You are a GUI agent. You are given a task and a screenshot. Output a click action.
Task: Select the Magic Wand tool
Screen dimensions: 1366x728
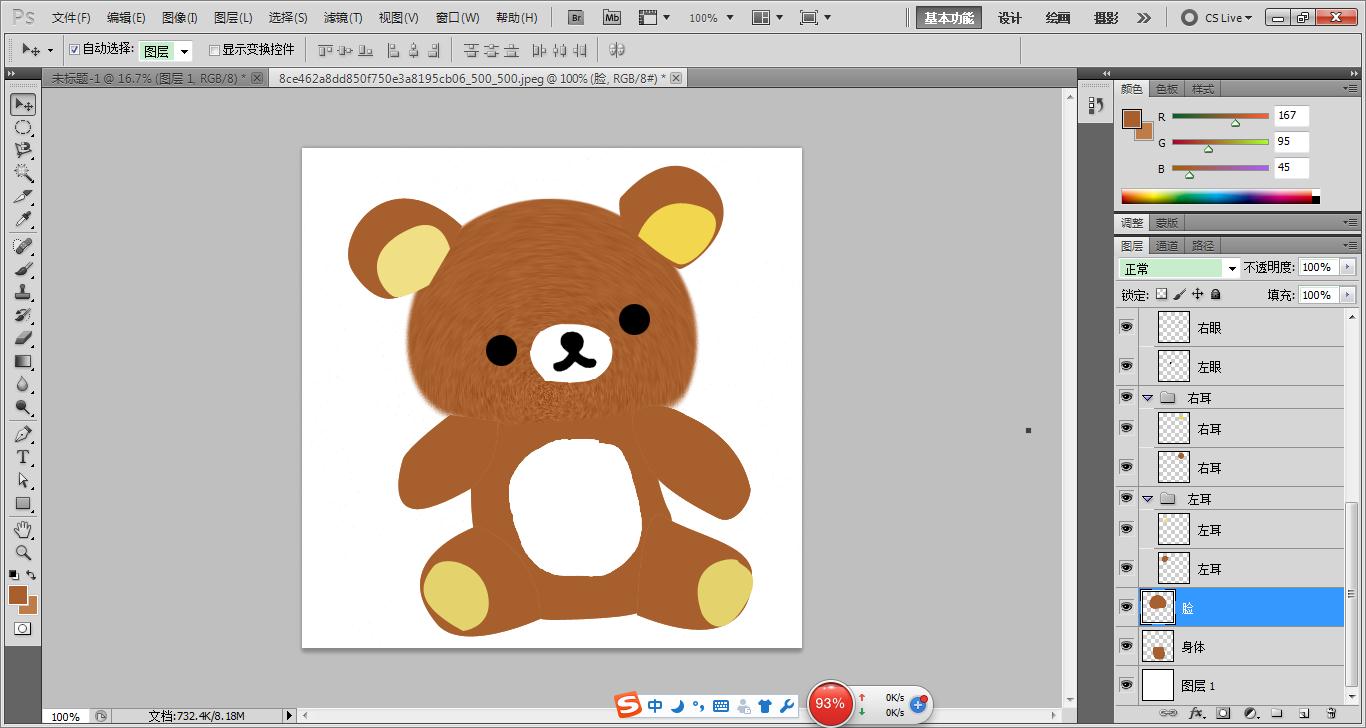point(23,173)
